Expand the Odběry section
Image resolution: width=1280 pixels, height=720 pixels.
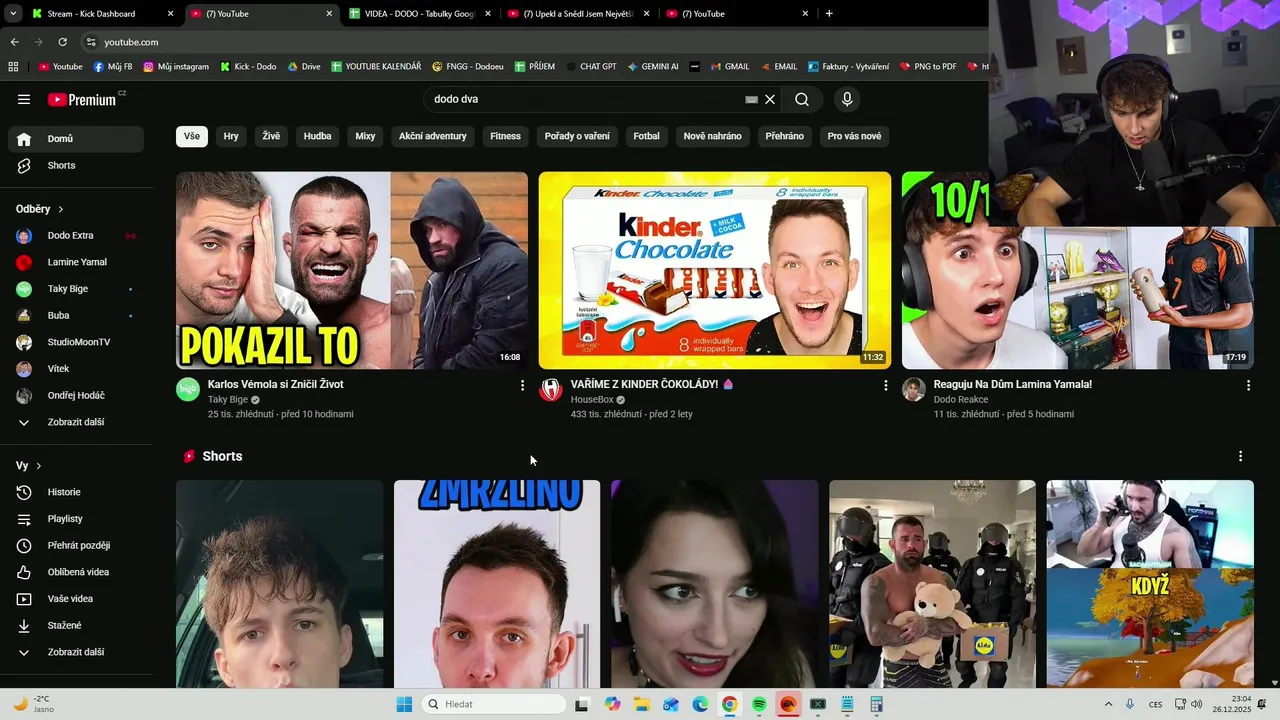tap(40, 209)
